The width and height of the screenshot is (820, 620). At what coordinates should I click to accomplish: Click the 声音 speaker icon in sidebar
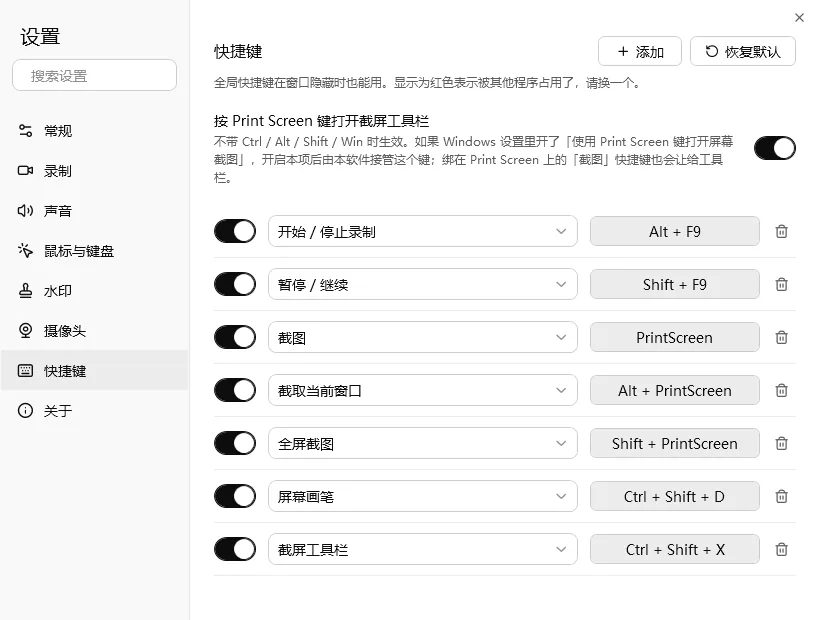click(25, 211)
